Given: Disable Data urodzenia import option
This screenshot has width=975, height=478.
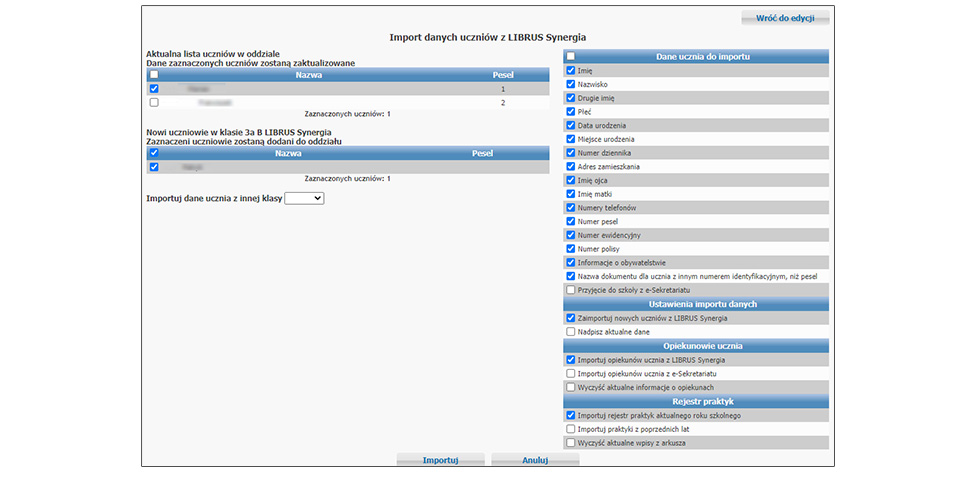Looking at the screenshot, I should [x=570, y=125].
